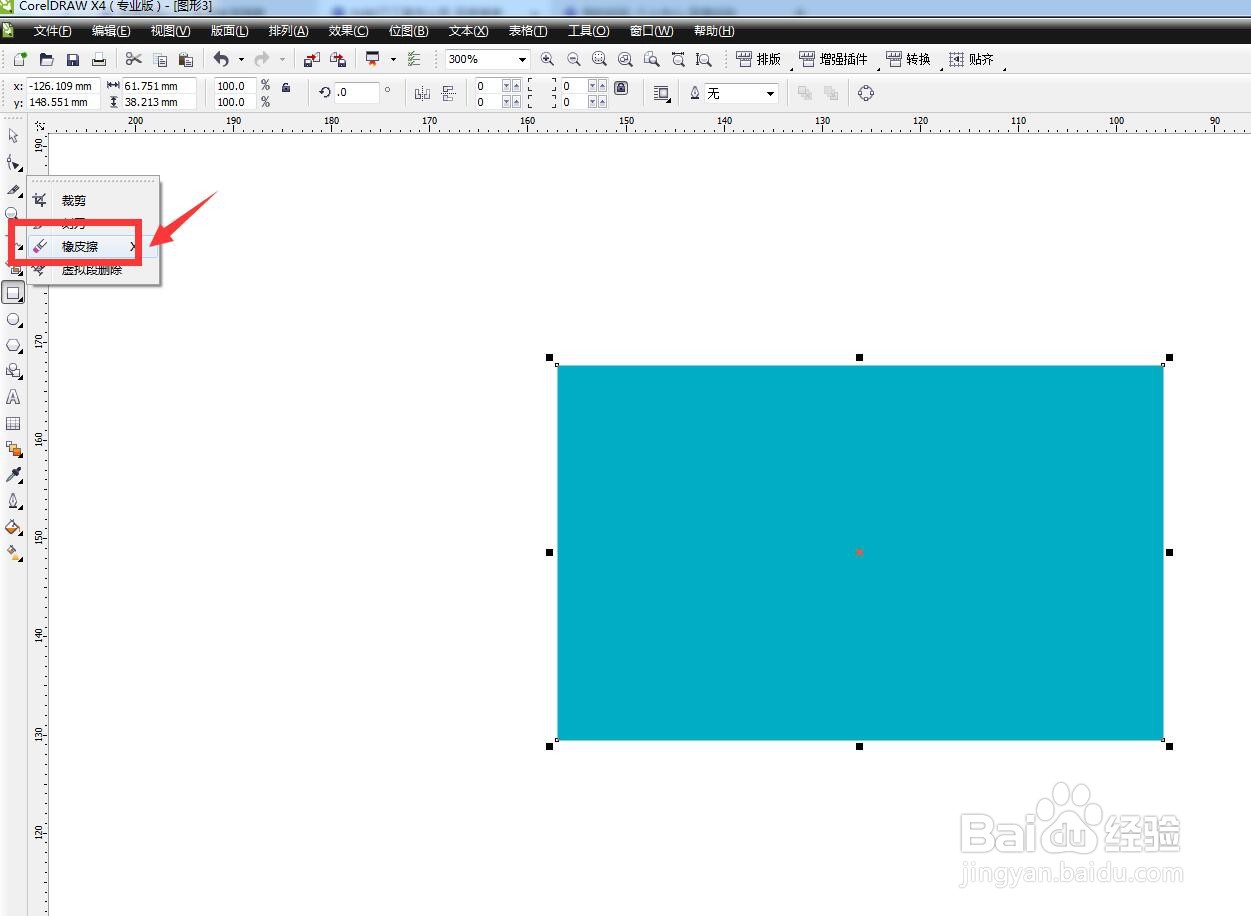Select the Rectangle tool
Viewport: 1251px width, 916px height.
coord(13,293)
